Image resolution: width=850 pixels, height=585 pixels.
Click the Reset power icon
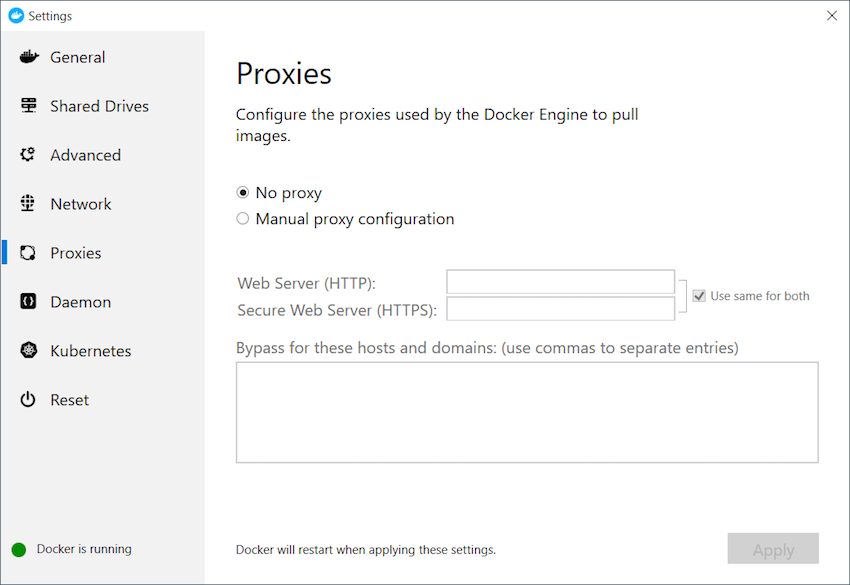(x=28, y=400)
